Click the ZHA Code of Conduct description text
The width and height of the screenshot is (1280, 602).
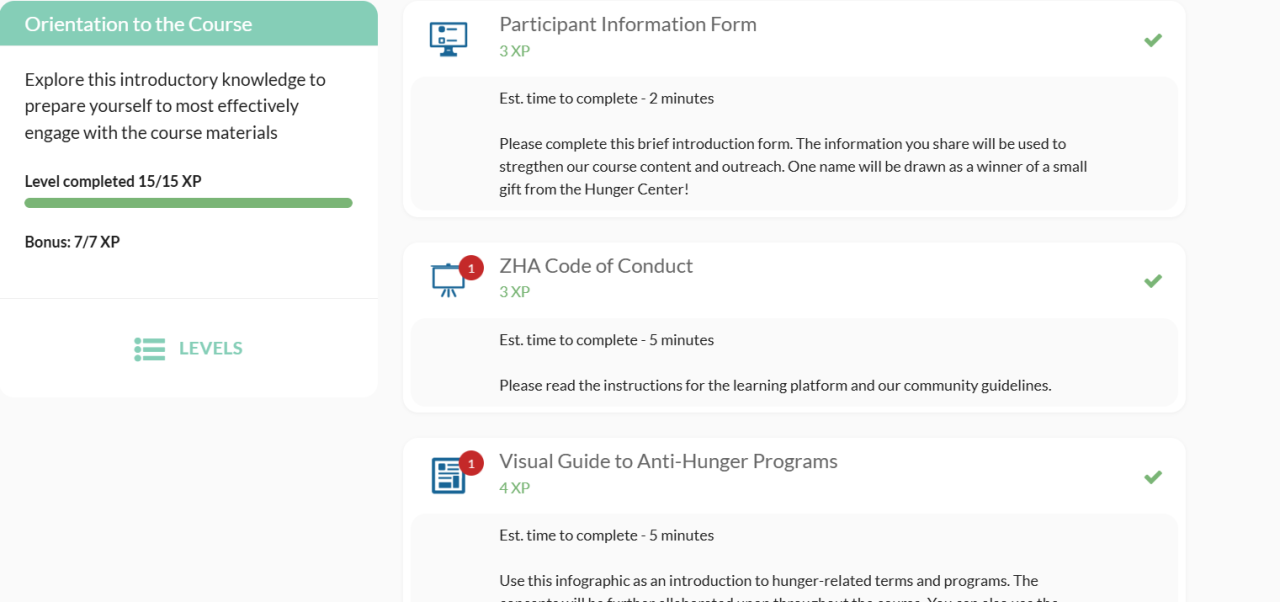(775, 385)
